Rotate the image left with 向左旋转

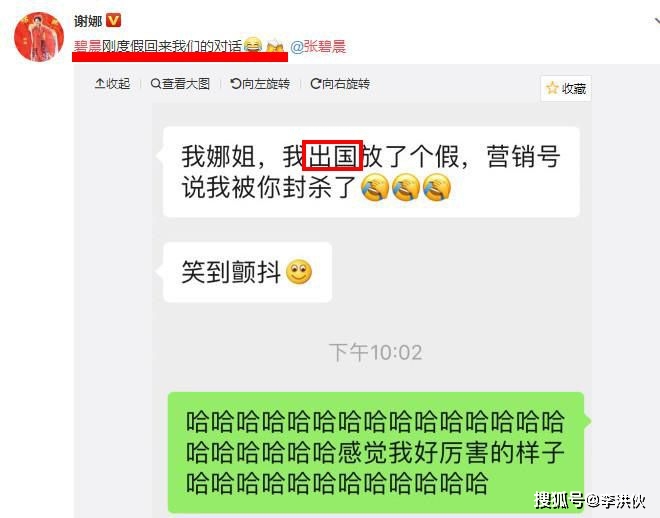point(260,84)
